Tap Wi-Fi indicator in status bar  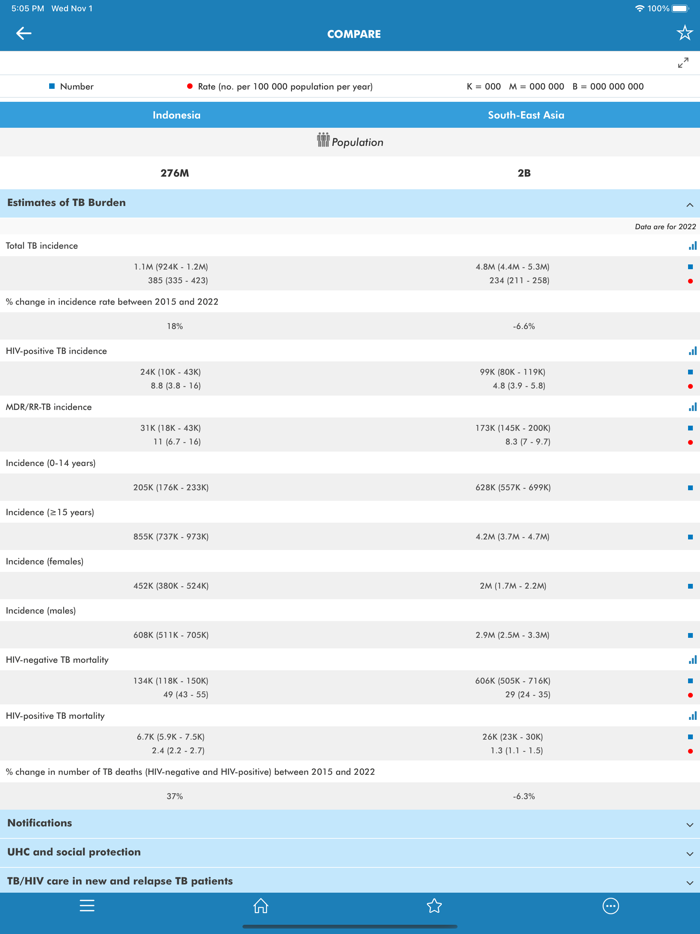click(x=640, y=8)
